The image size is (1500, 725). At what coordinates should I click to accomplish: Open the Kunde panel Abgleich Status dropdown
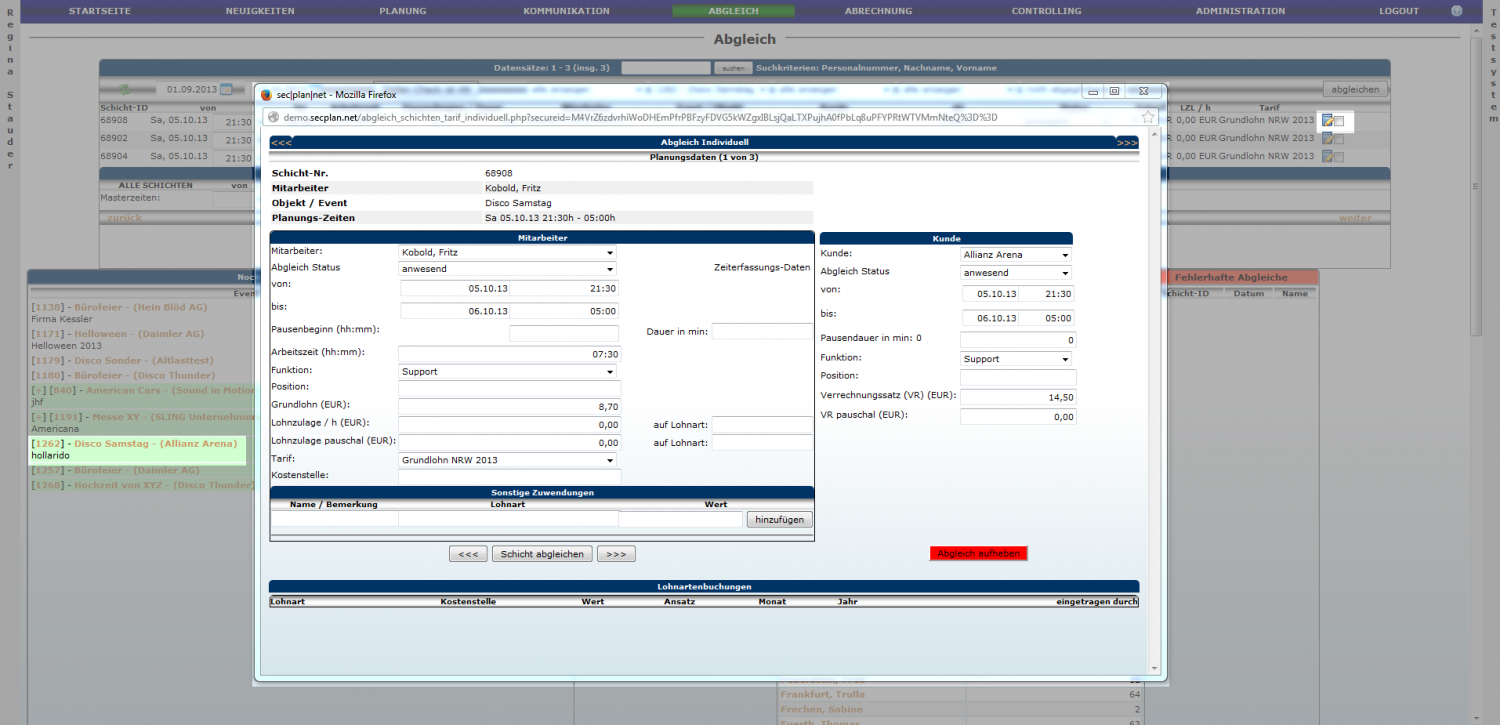(1016, 273)
